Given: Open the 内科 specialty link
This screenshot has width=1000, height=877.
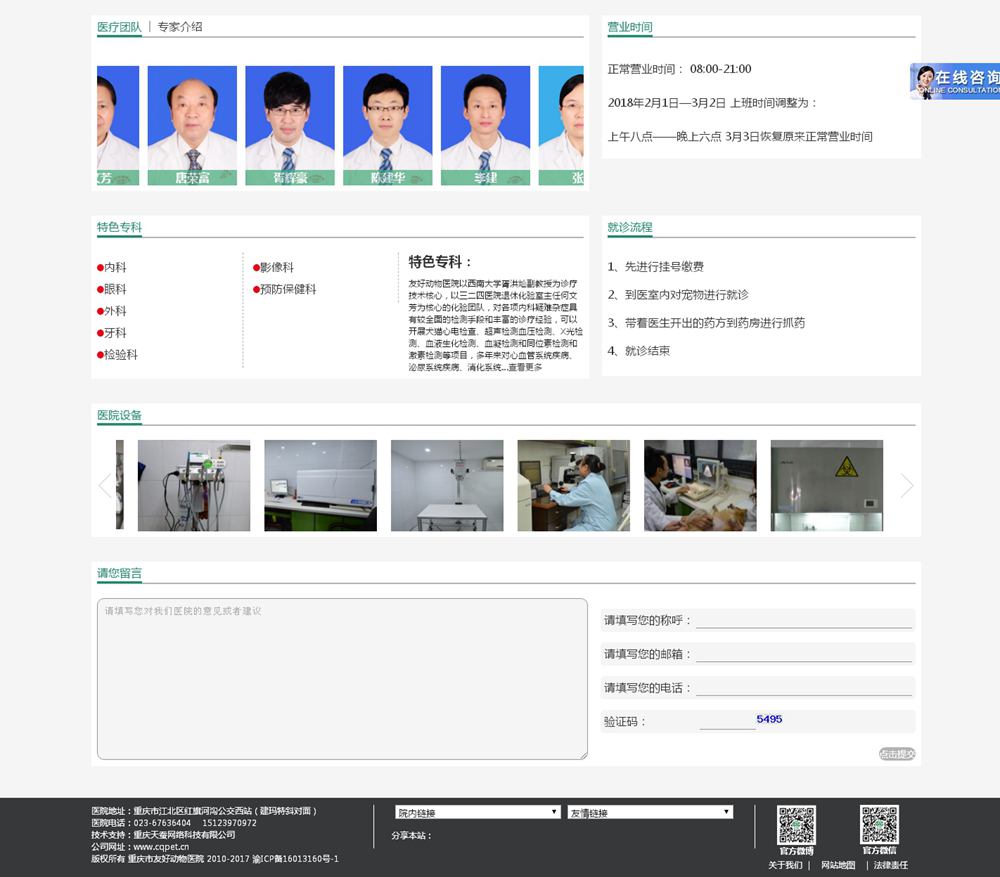Looking at the screenshot, I should point(115,268).
